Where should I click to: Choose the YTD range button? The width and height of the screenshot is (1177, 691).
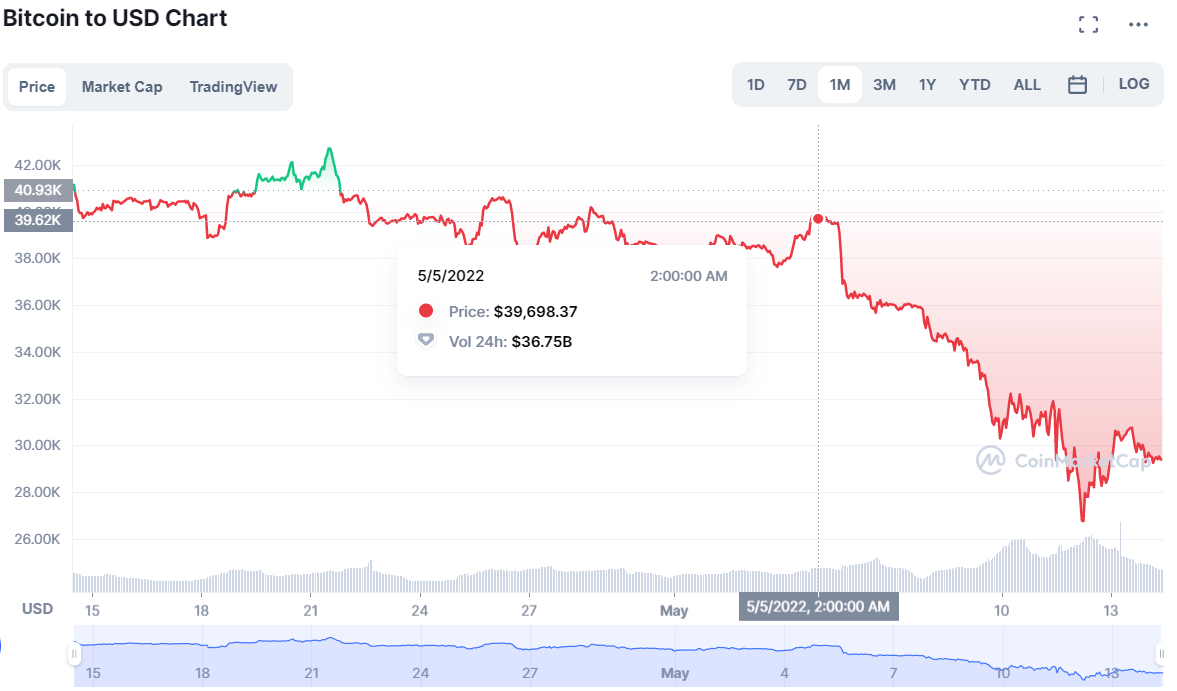(974, 85)
